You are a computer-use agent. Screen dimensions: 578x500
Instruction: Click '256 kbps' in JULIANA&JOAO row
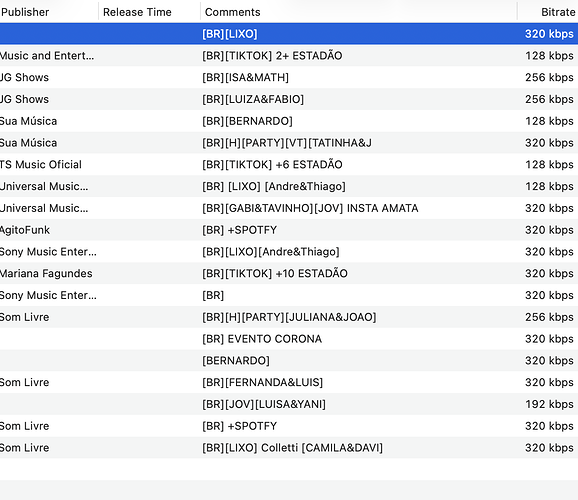[x=549, y=317]
